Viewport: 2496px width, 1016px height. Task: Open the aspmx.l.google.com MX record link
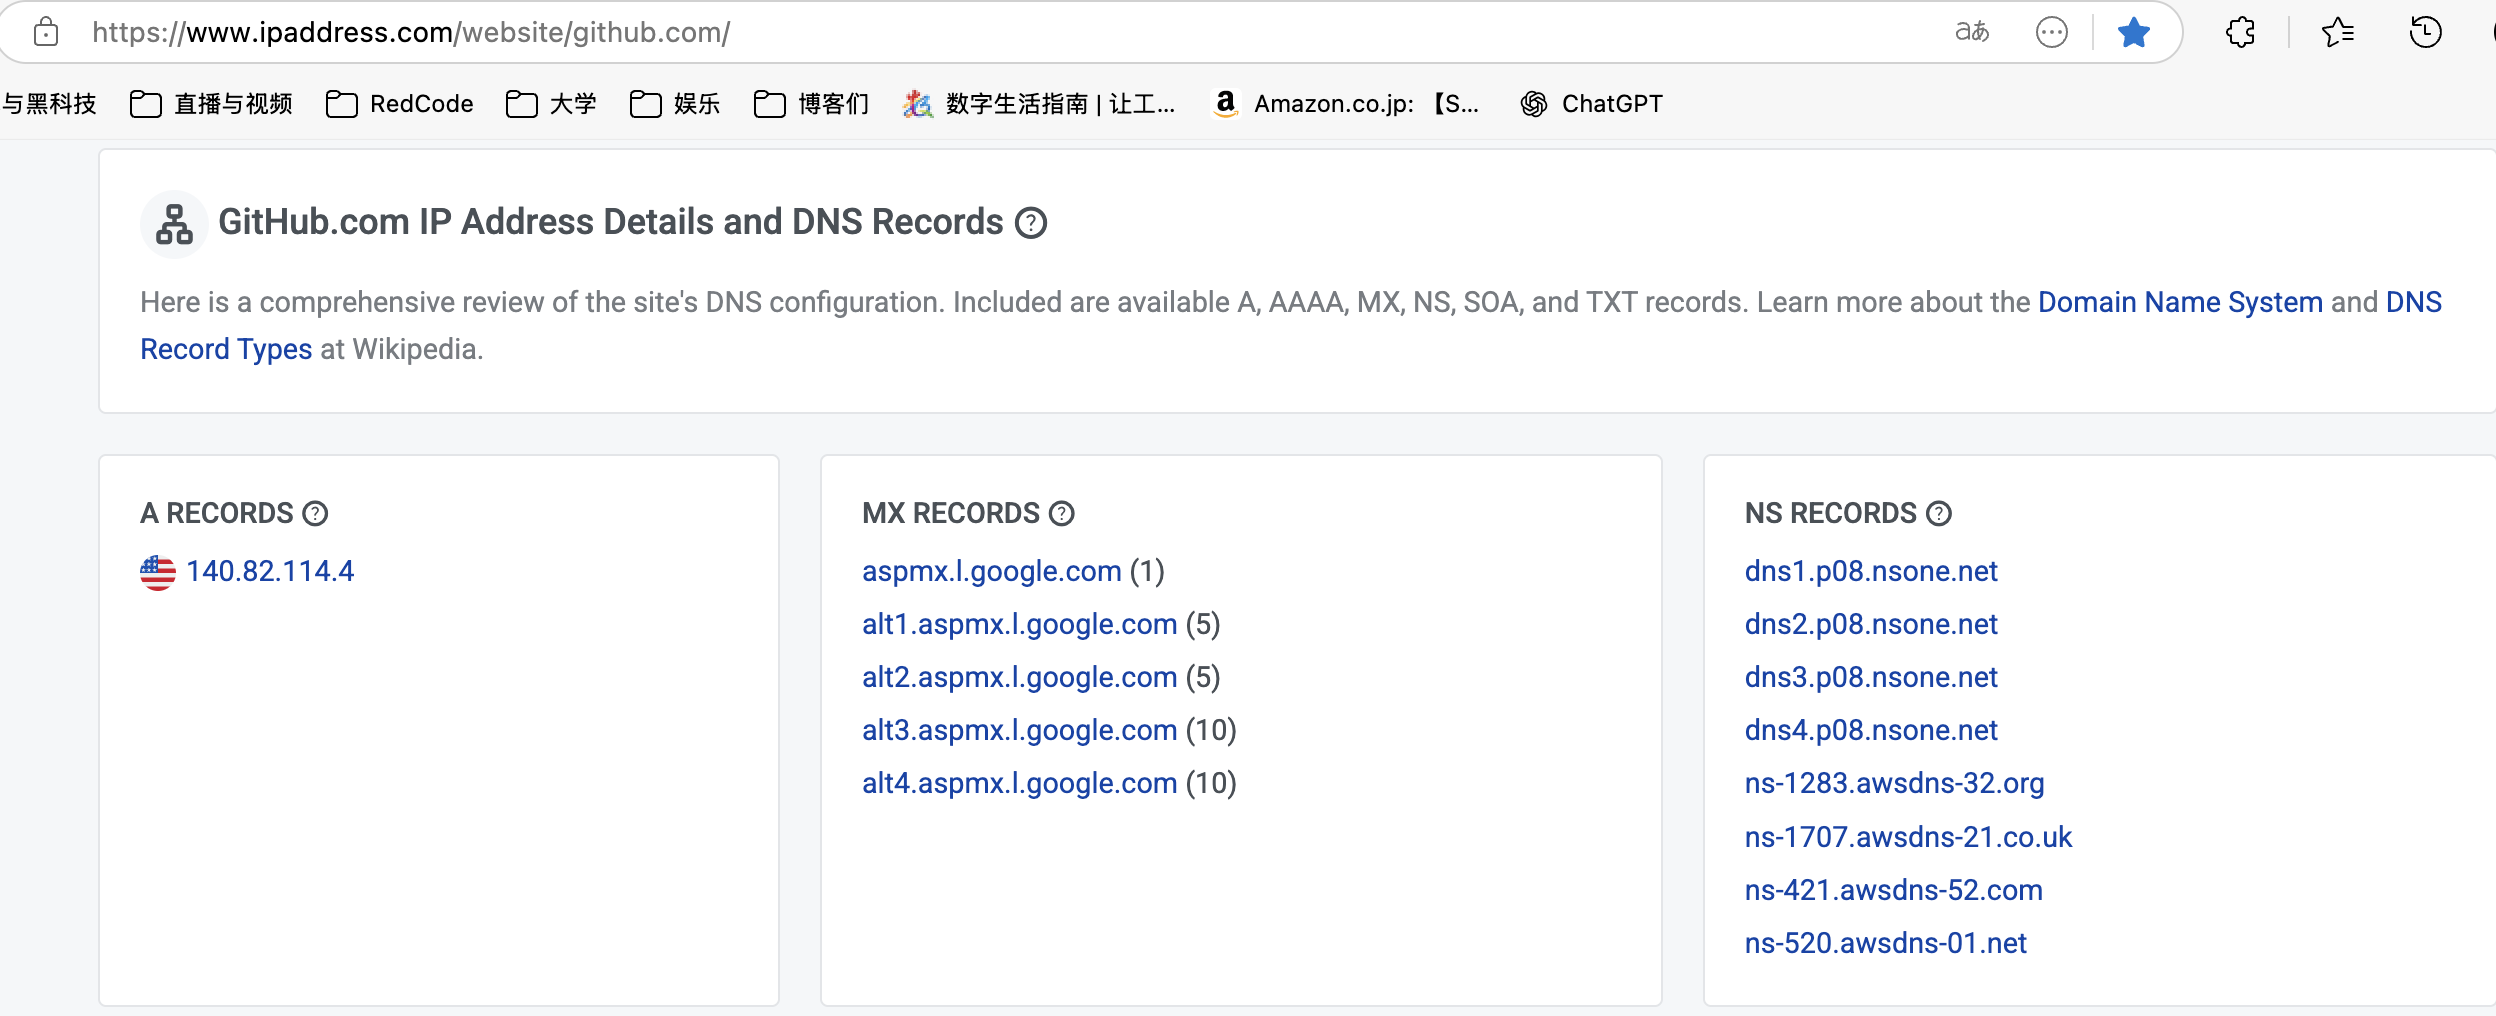click(x=991, y=571)
